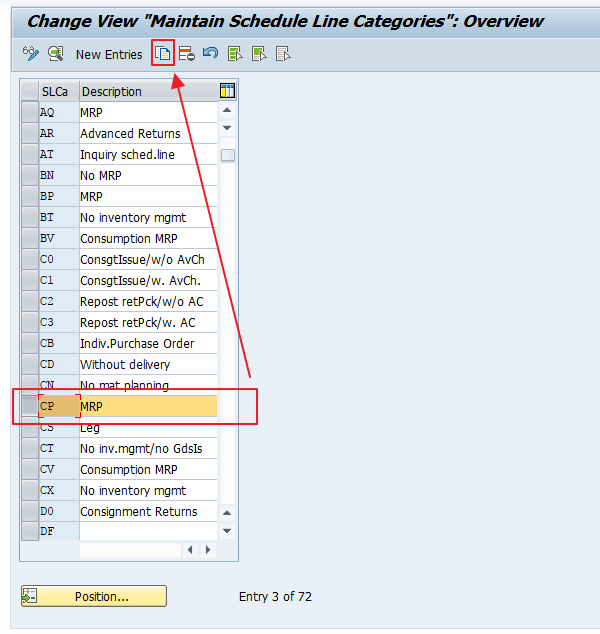Click the select-all corner header cell
Screen dimensions: 600x634
point(30,91)
